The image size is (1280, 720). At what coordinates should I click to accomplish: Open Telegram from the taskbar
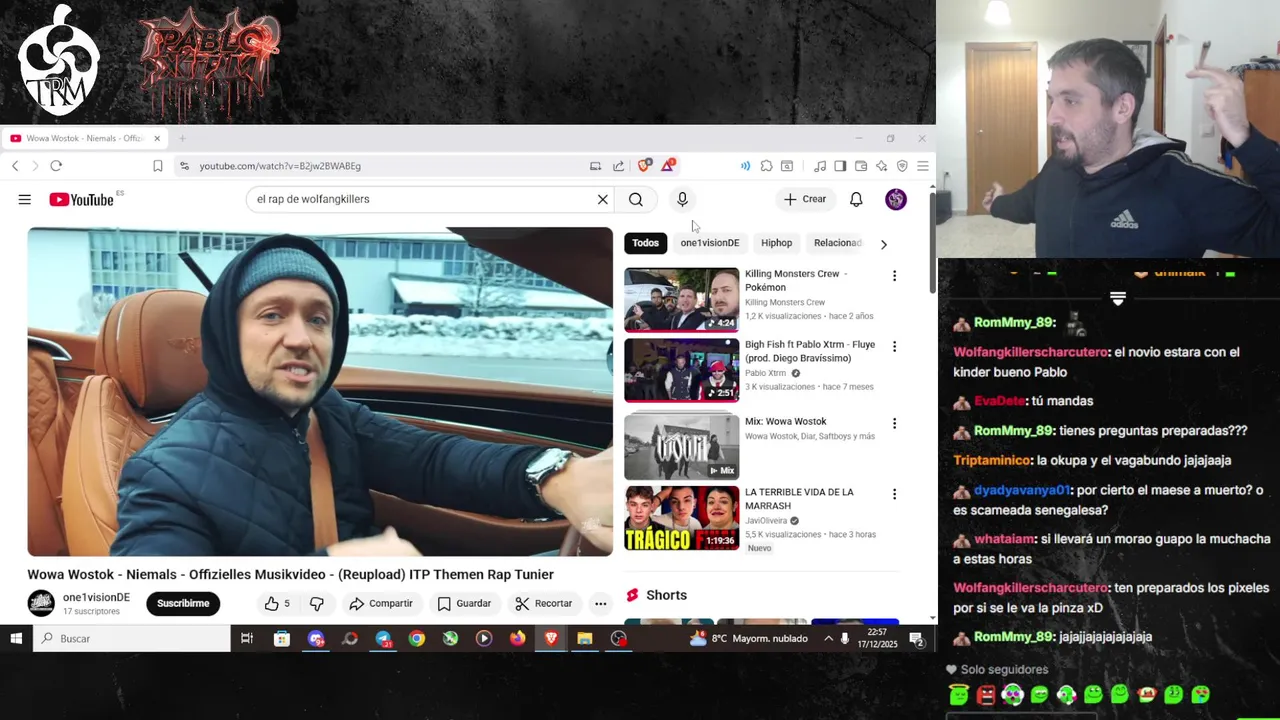point(383,638)
